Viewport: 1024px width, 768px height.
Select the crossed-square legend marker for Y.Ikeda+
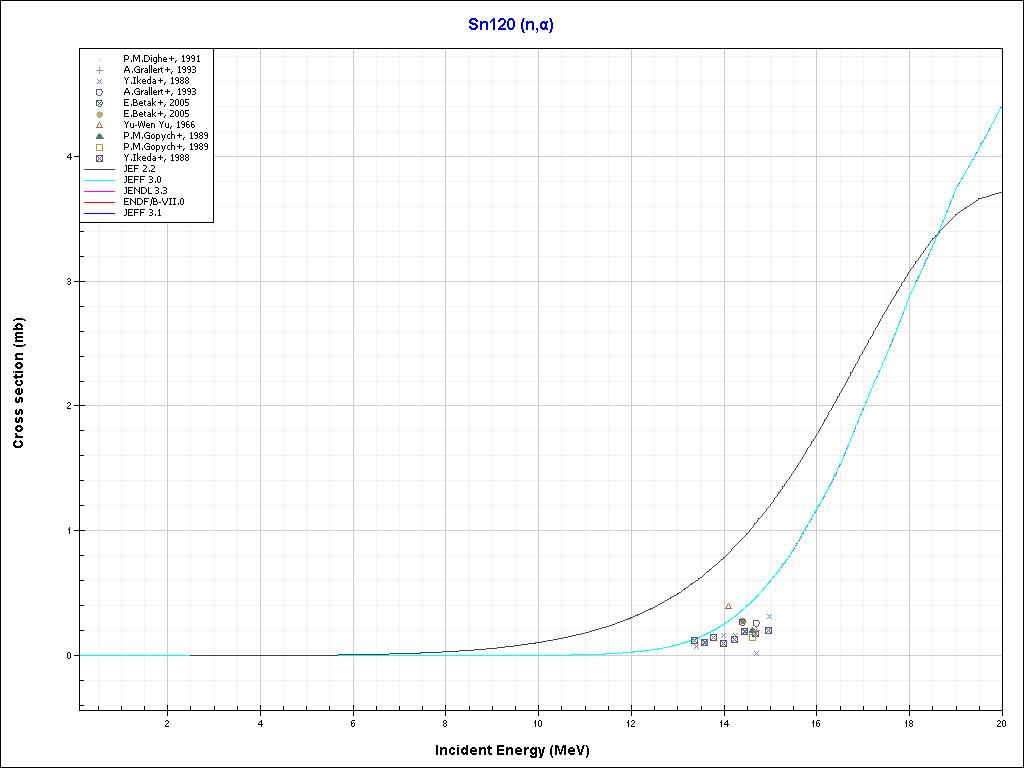point(99,158)
